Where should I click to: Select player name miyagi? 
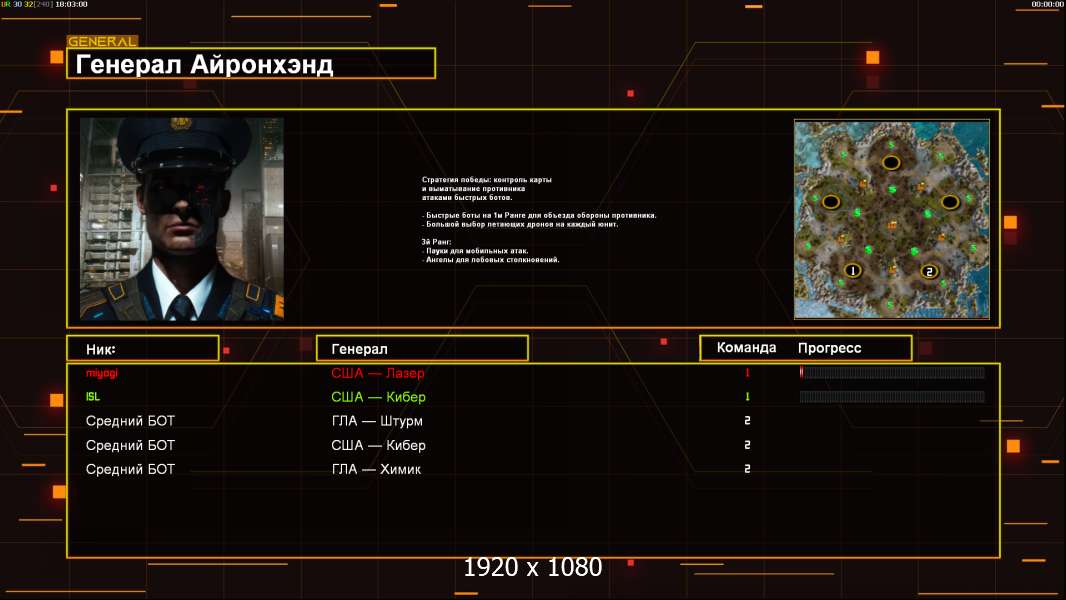[x=102, y=373]
